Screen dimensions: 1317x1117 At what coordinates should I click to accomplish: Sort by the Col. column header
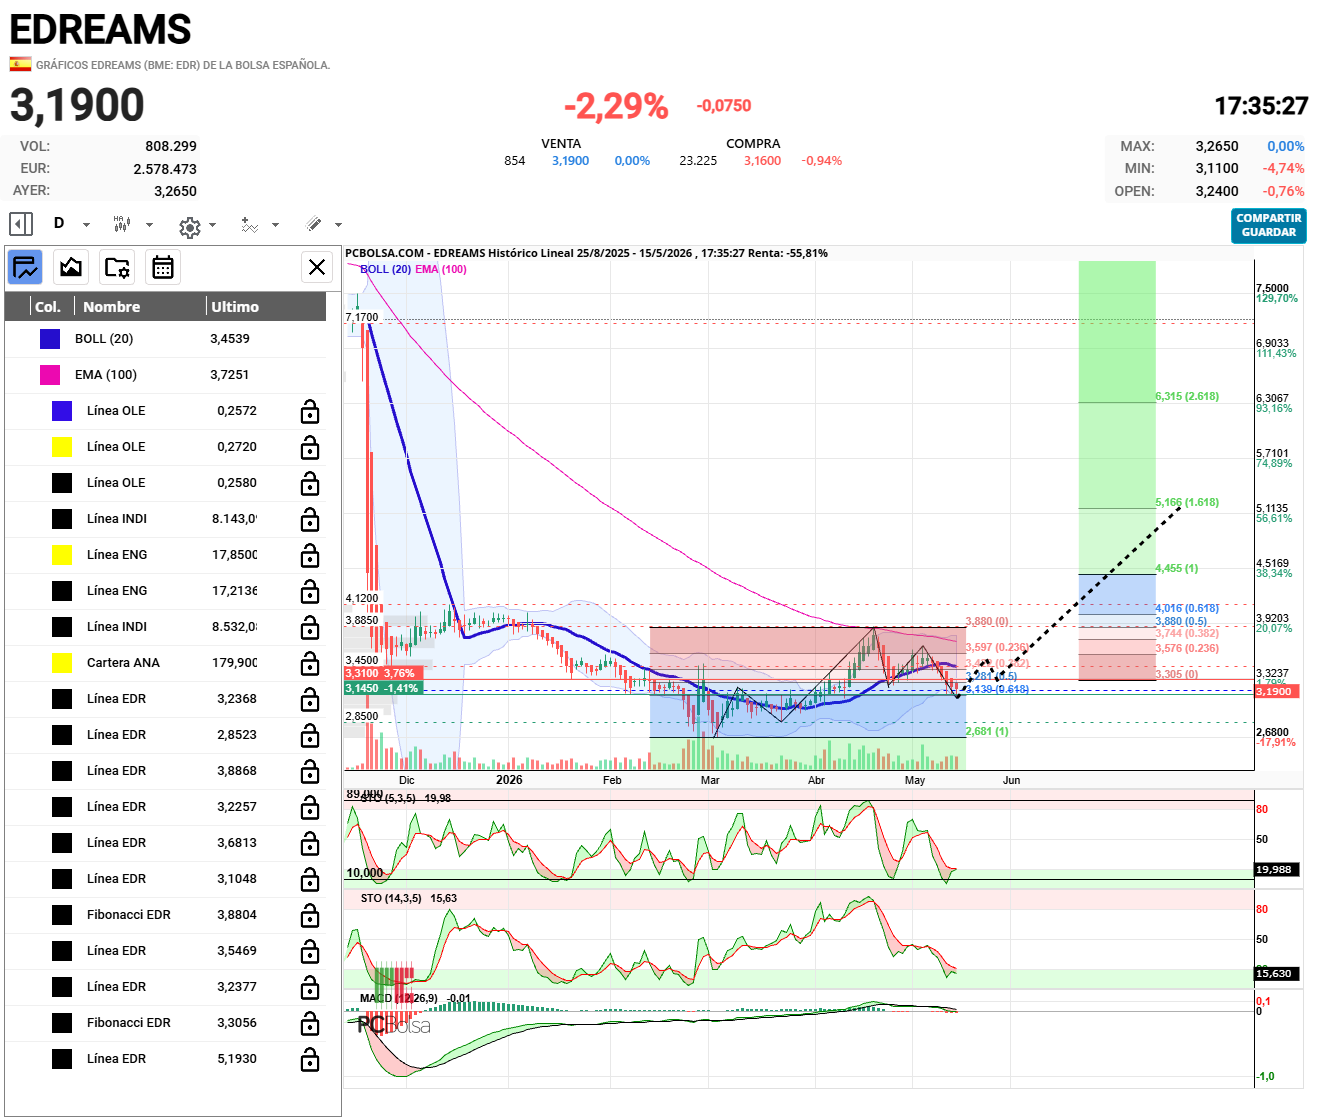tap(48, 307)
